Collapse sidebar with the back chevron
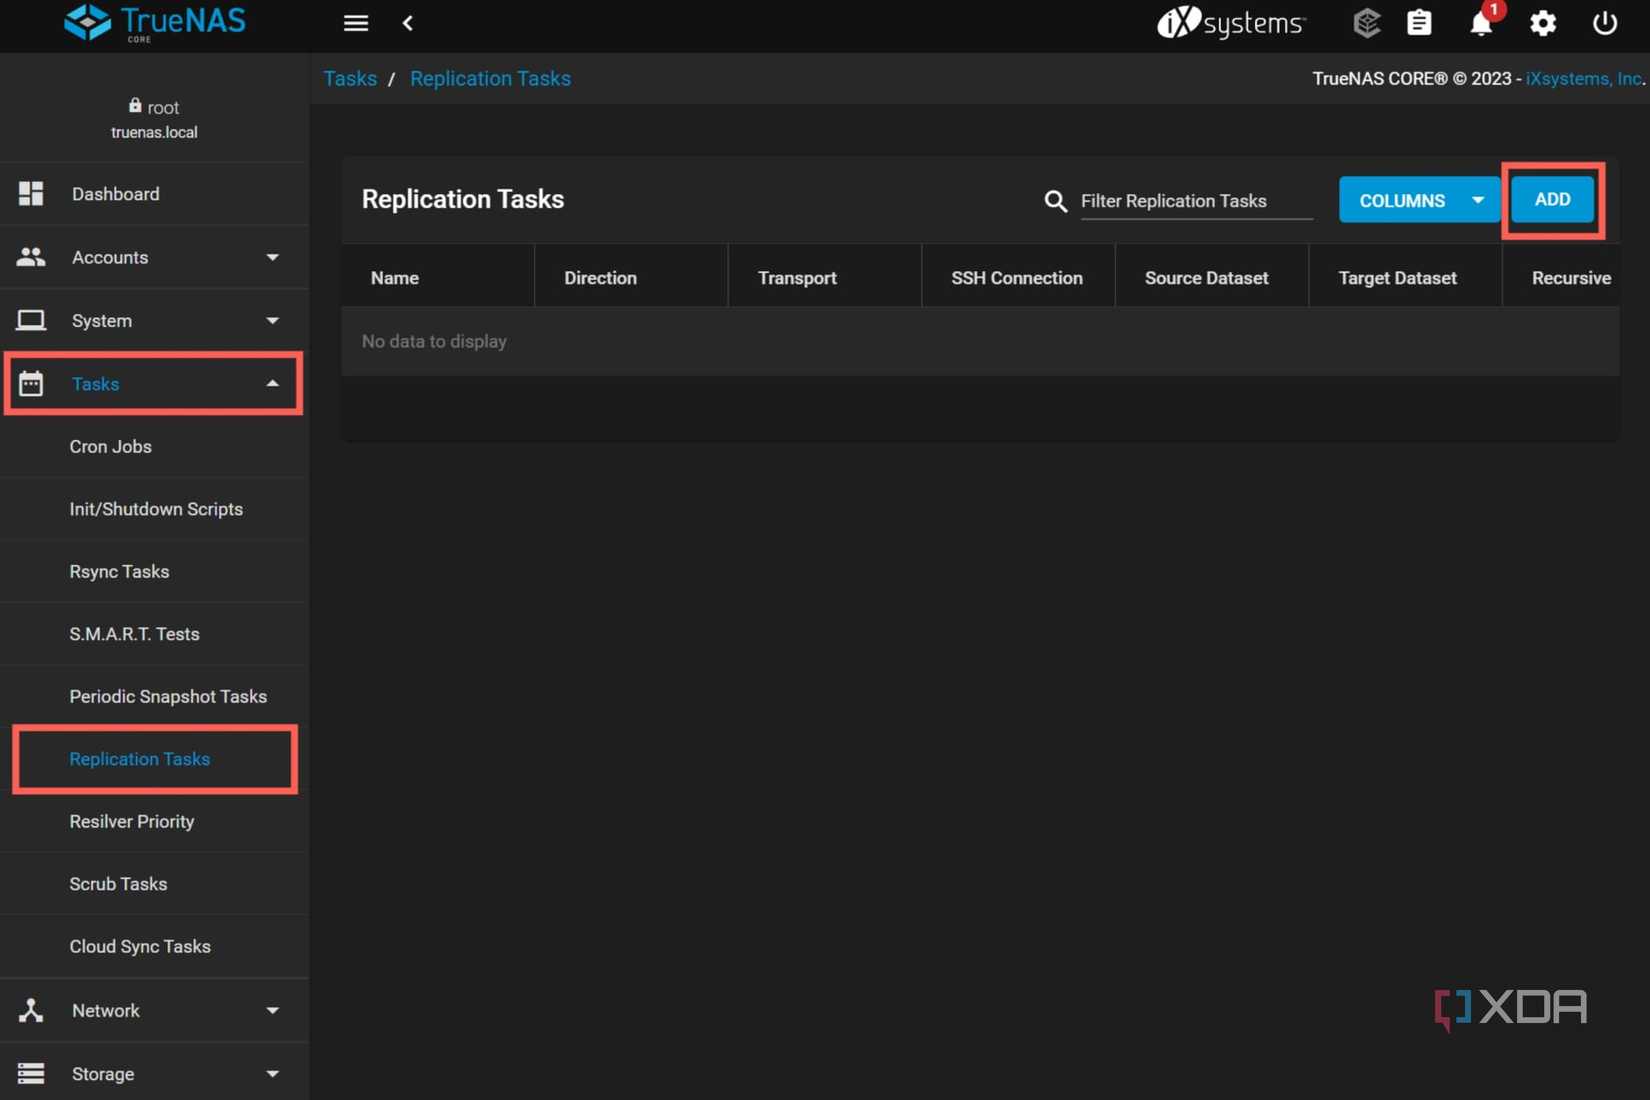1650x1100 pixels. tap(407, 23)
